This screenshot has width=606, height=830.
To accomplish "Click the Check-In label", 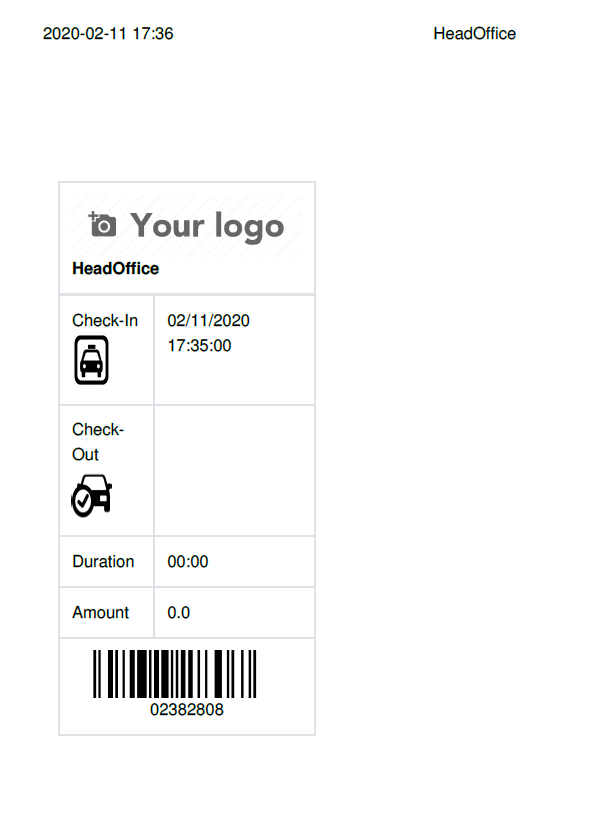I will pos(105,321).
